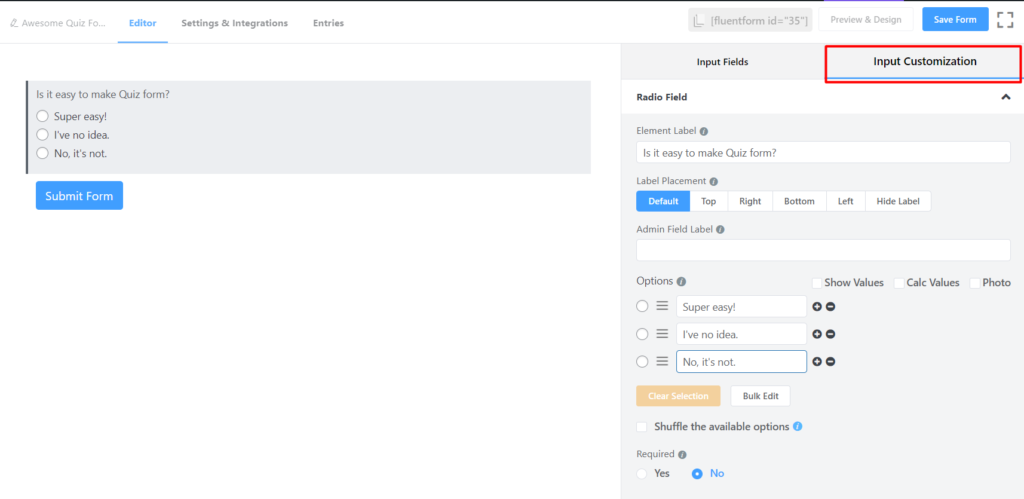Viewport: 1024px width, 499px height.
Task: Choose Bottom label placement
Action: click(799, 201)
